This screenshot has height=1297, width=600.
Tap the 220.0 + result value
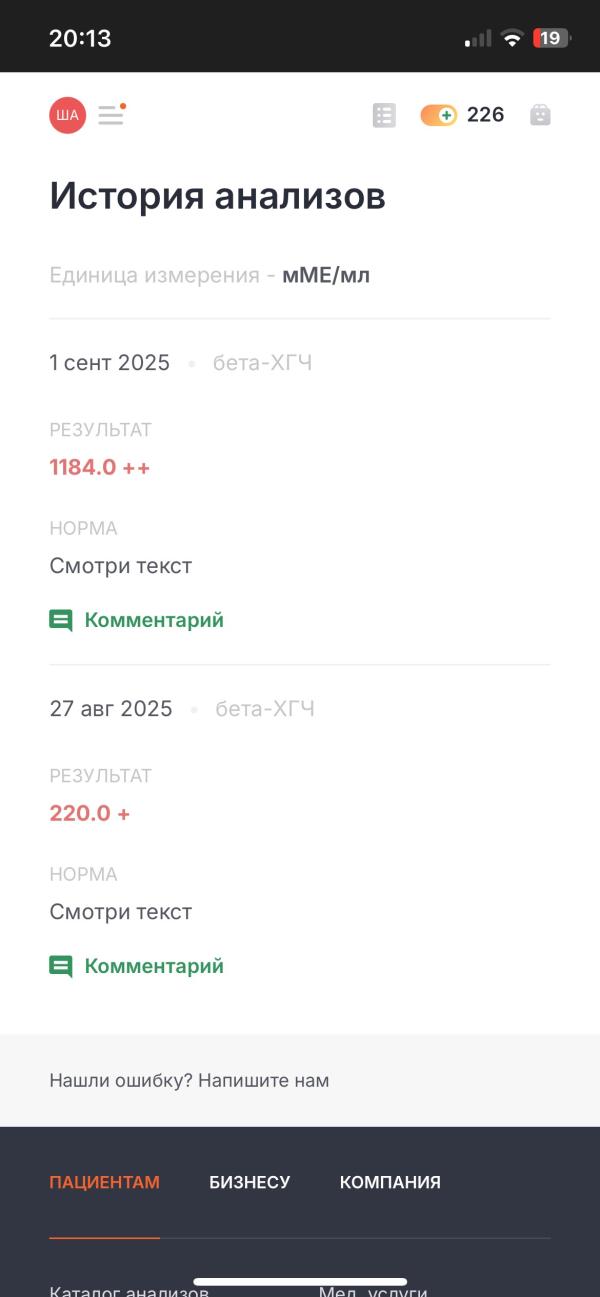click(89, 813)
